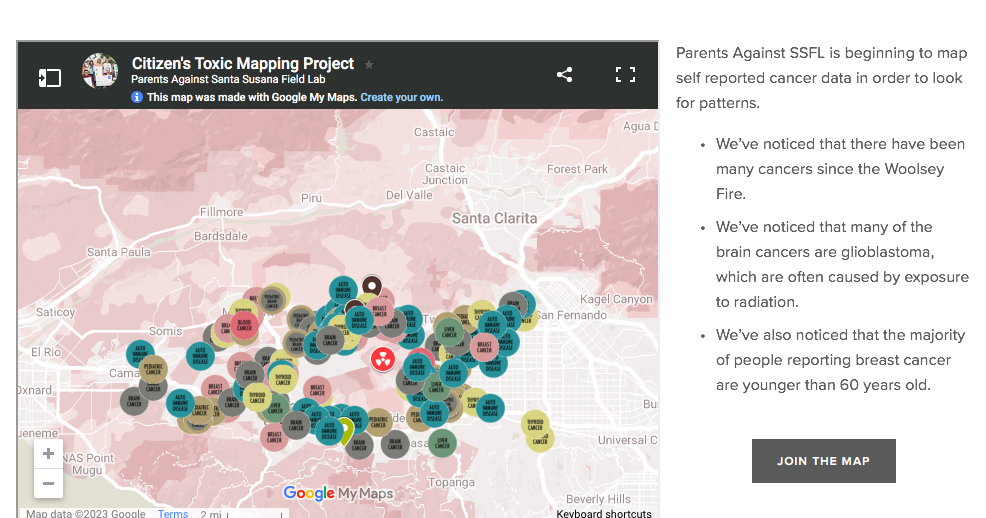Follow the 'Create your own' link
This screenshot has height=518, width=986.
click(401, 97)
